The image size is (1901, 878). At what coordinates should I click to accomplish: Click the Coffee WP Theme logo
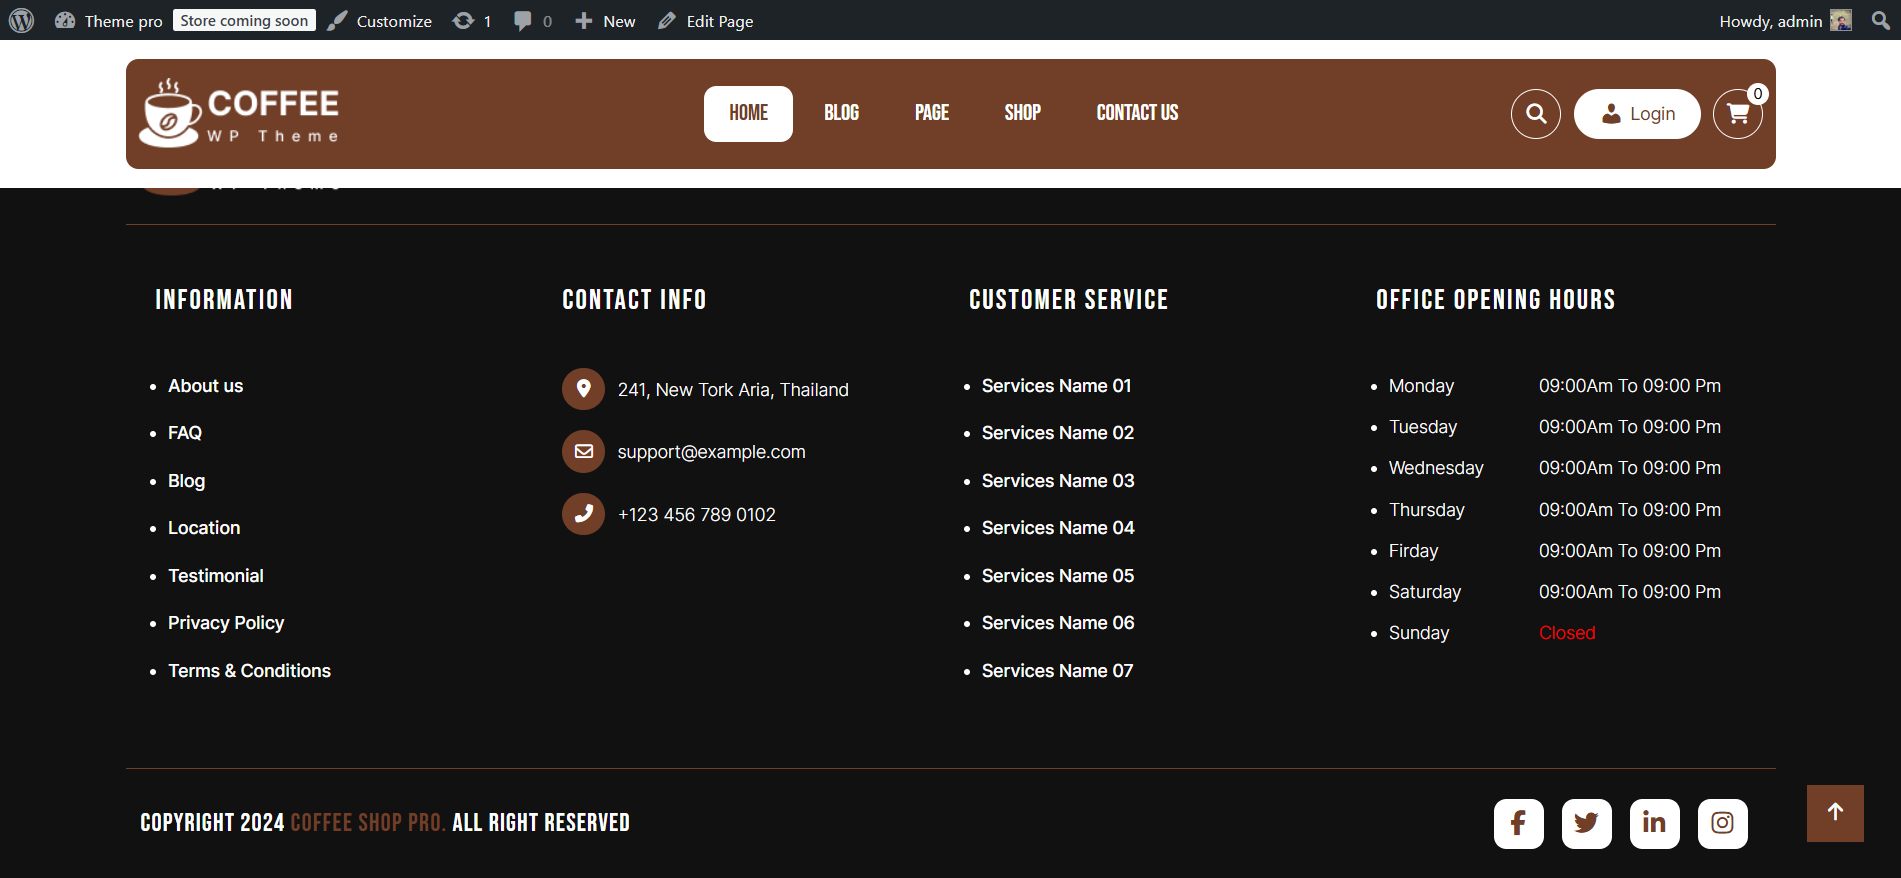[x=240, y=113]
